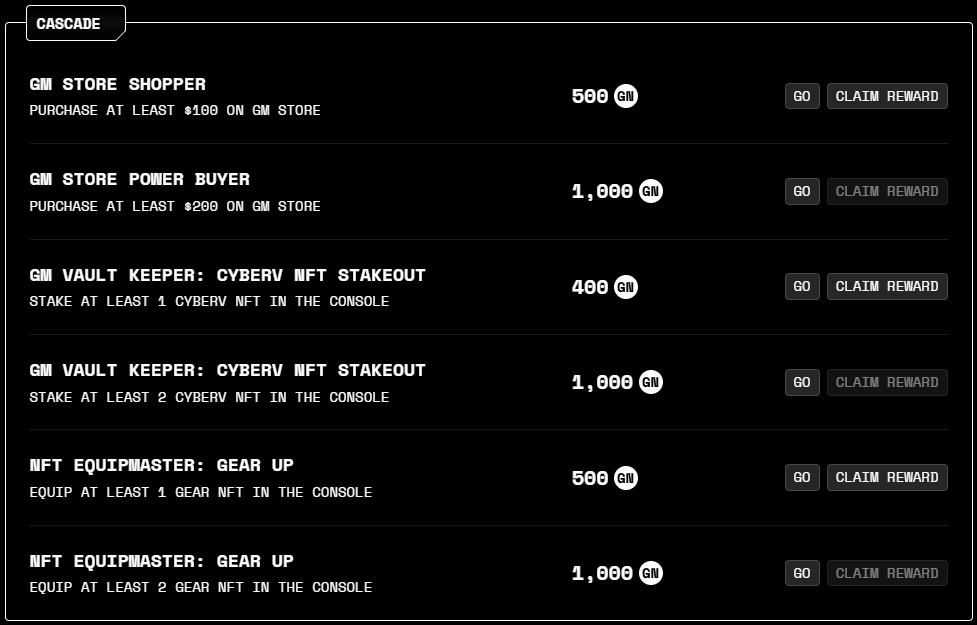This screenshot has height=625, width=977.
Task: Select the Cascade tab label
Action: pyautogui.click(x=69, y=23)
